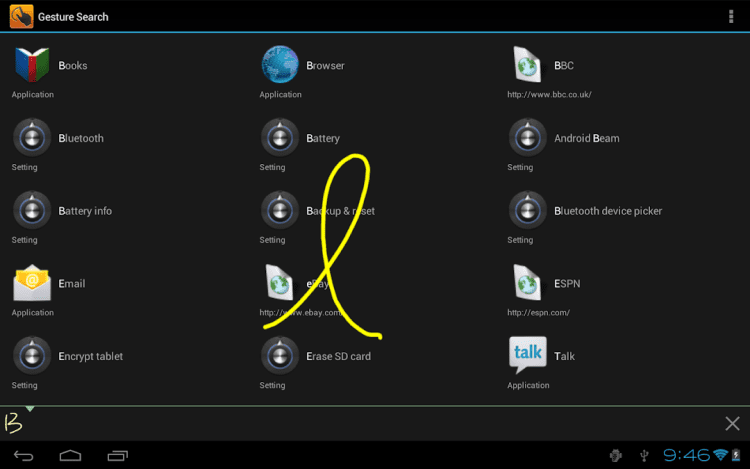
Task: Clear the gesture query with X
Action: tap(732, 423)
